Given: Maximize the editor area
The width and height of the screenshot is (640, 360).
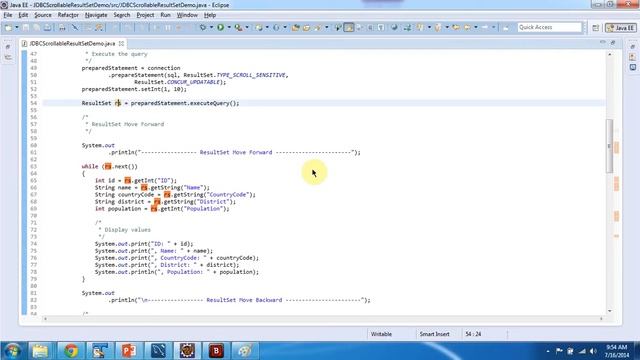Looking at the screenshot, I should [x=613, y=42].
